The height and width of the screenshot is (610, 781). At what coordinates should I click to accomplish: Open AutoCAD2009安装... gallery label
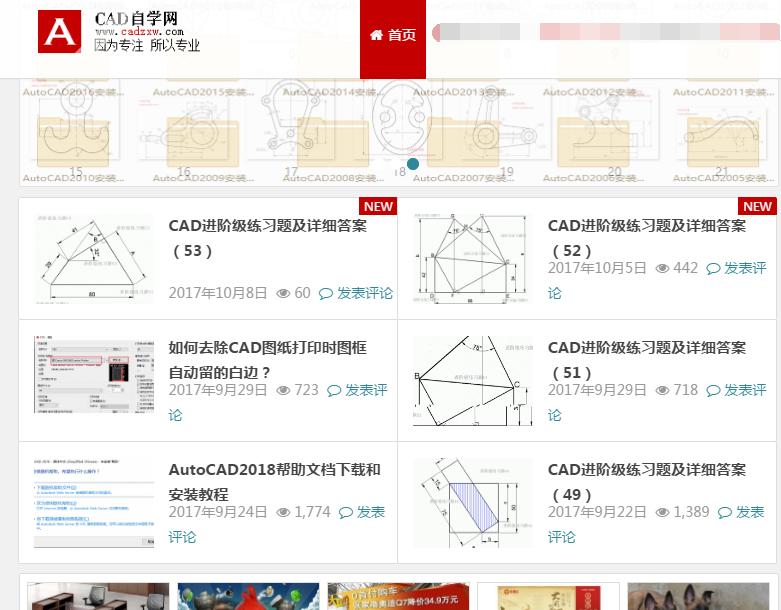tap(203, 178)
